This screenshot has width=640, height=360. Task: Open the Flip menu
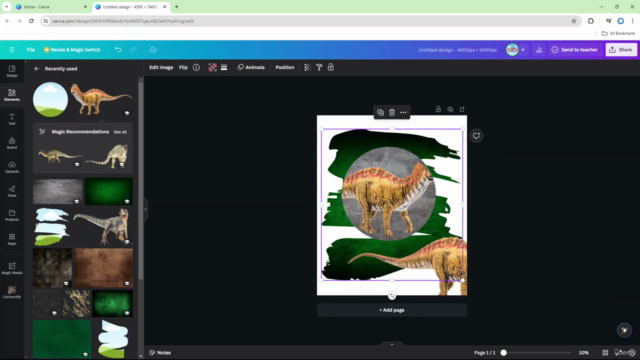(183, 67)
